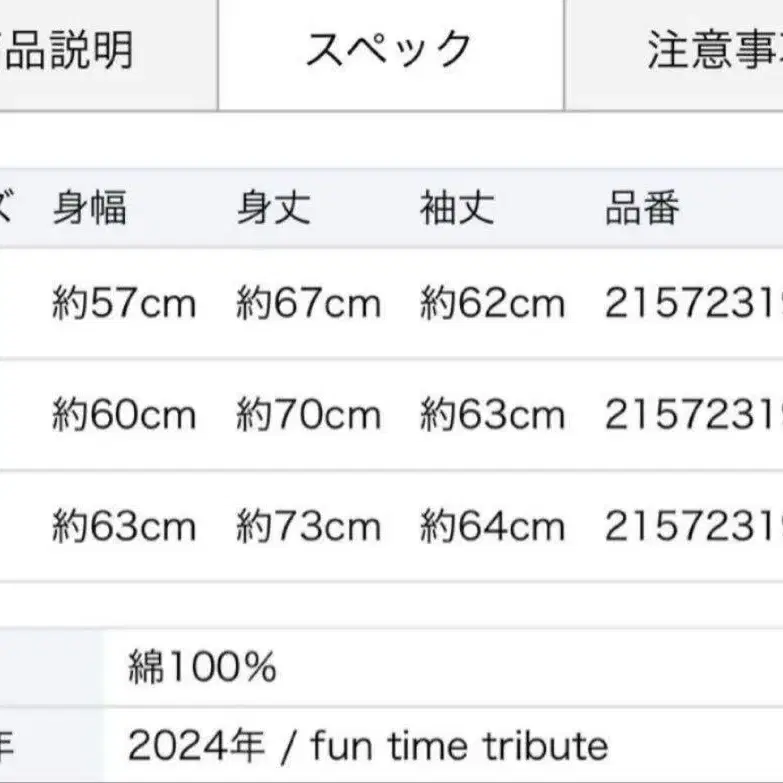Click the 綿100% material value
The image size is (783, 783).
pos(202,667)
